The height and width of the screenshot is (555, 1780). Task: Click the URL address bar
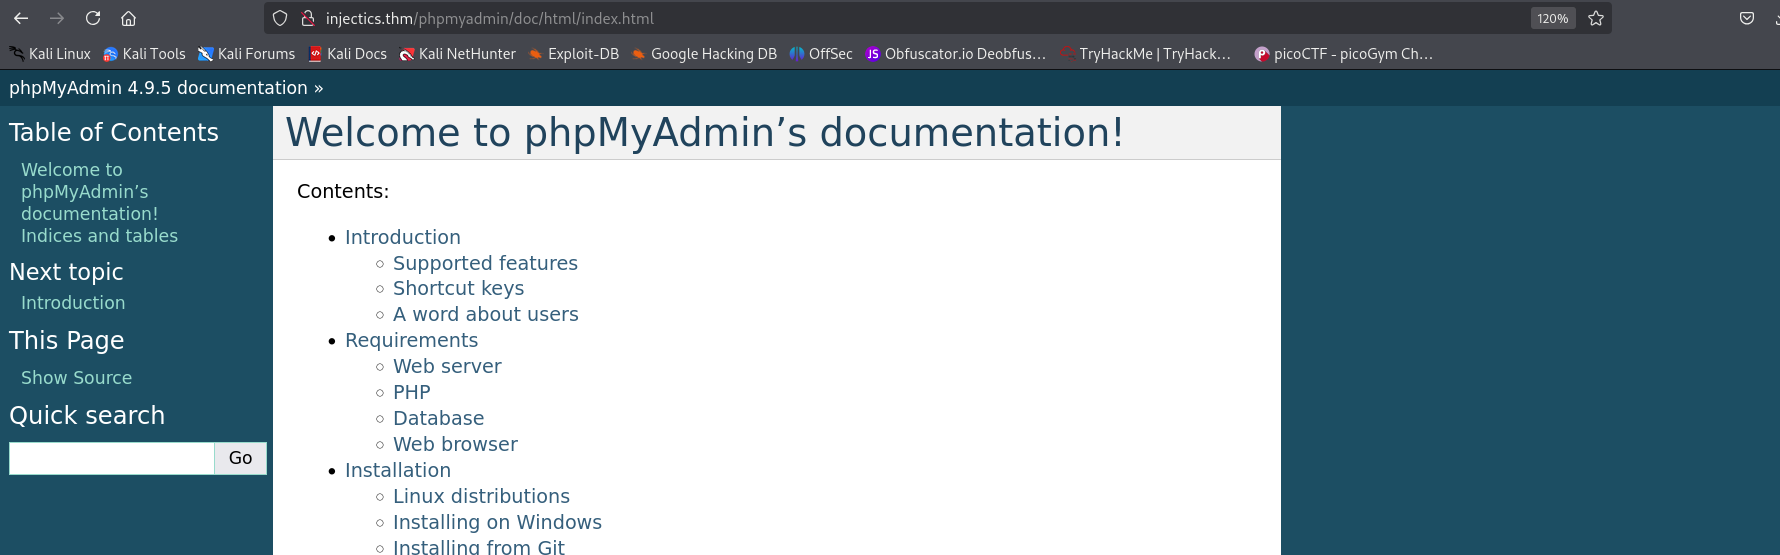tap(900, 18)
